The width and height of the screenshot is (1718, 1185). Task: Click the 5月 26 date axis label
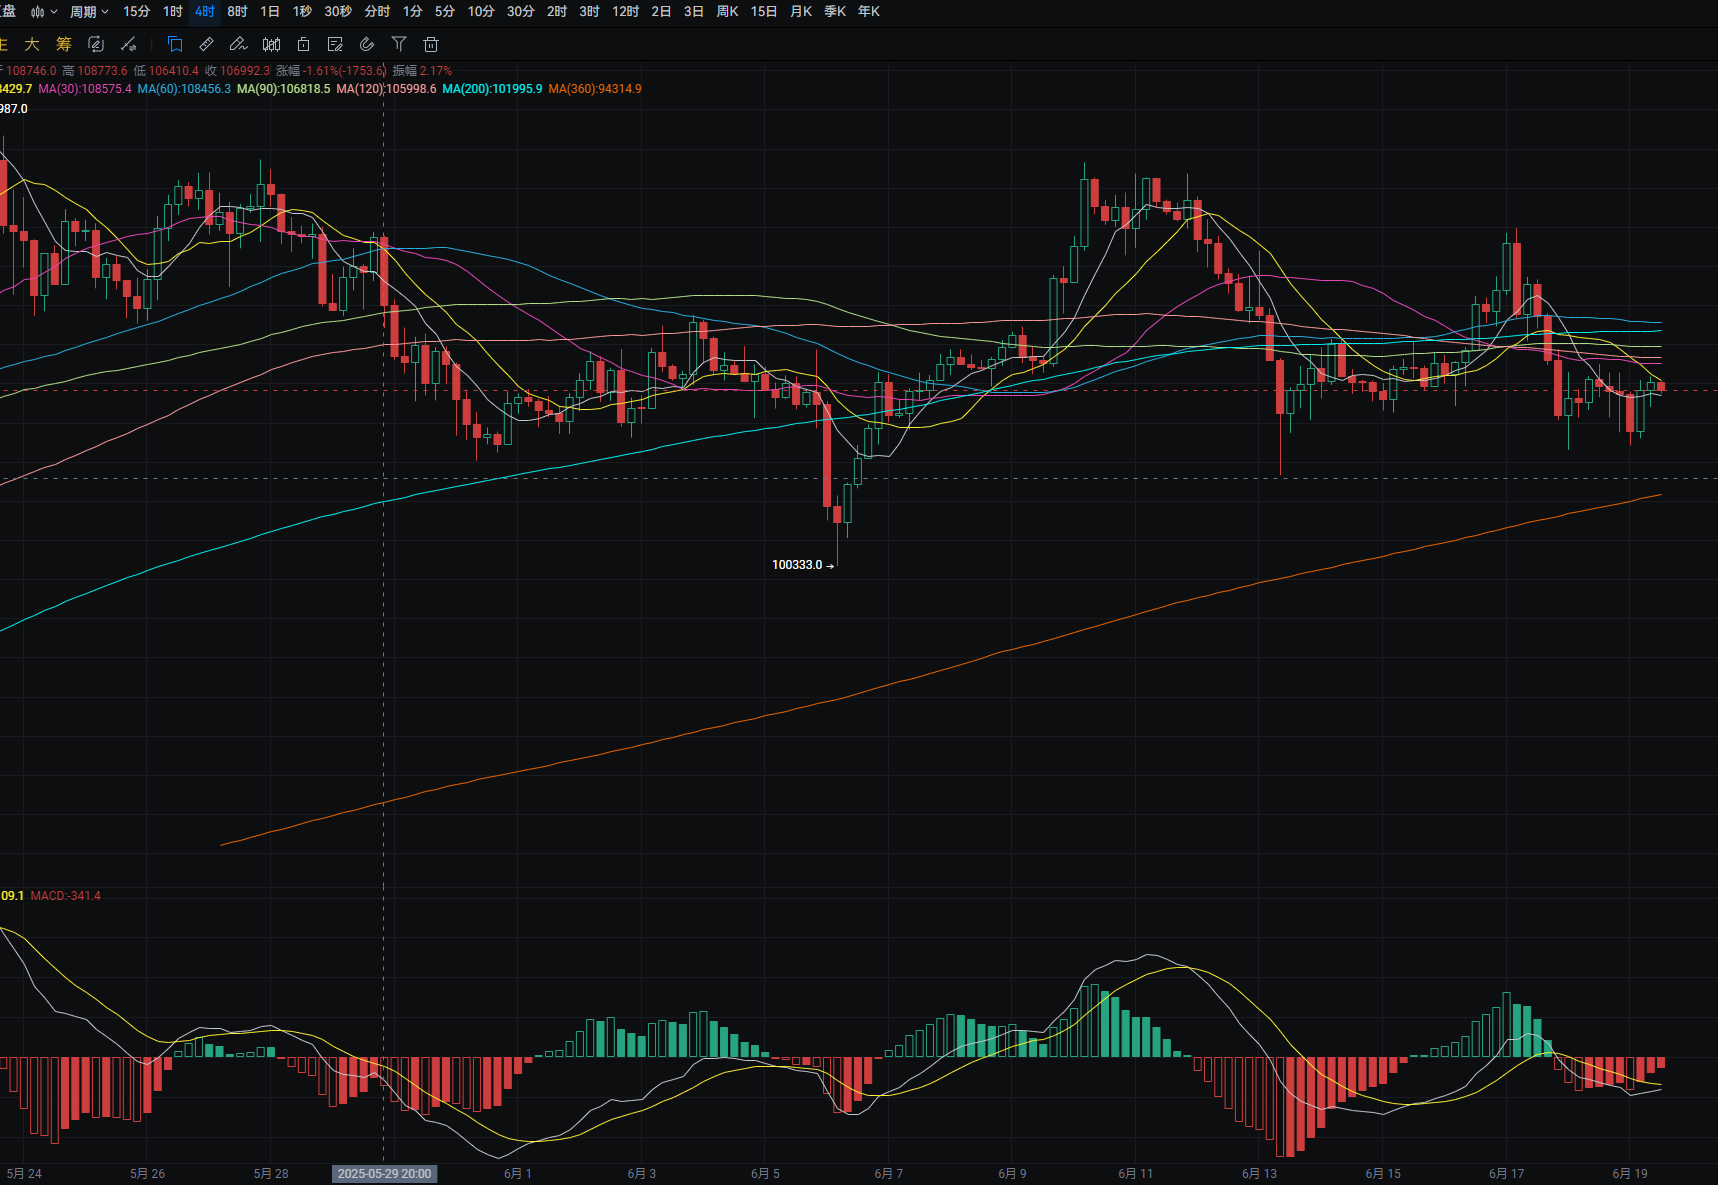tap(147, 1174)
